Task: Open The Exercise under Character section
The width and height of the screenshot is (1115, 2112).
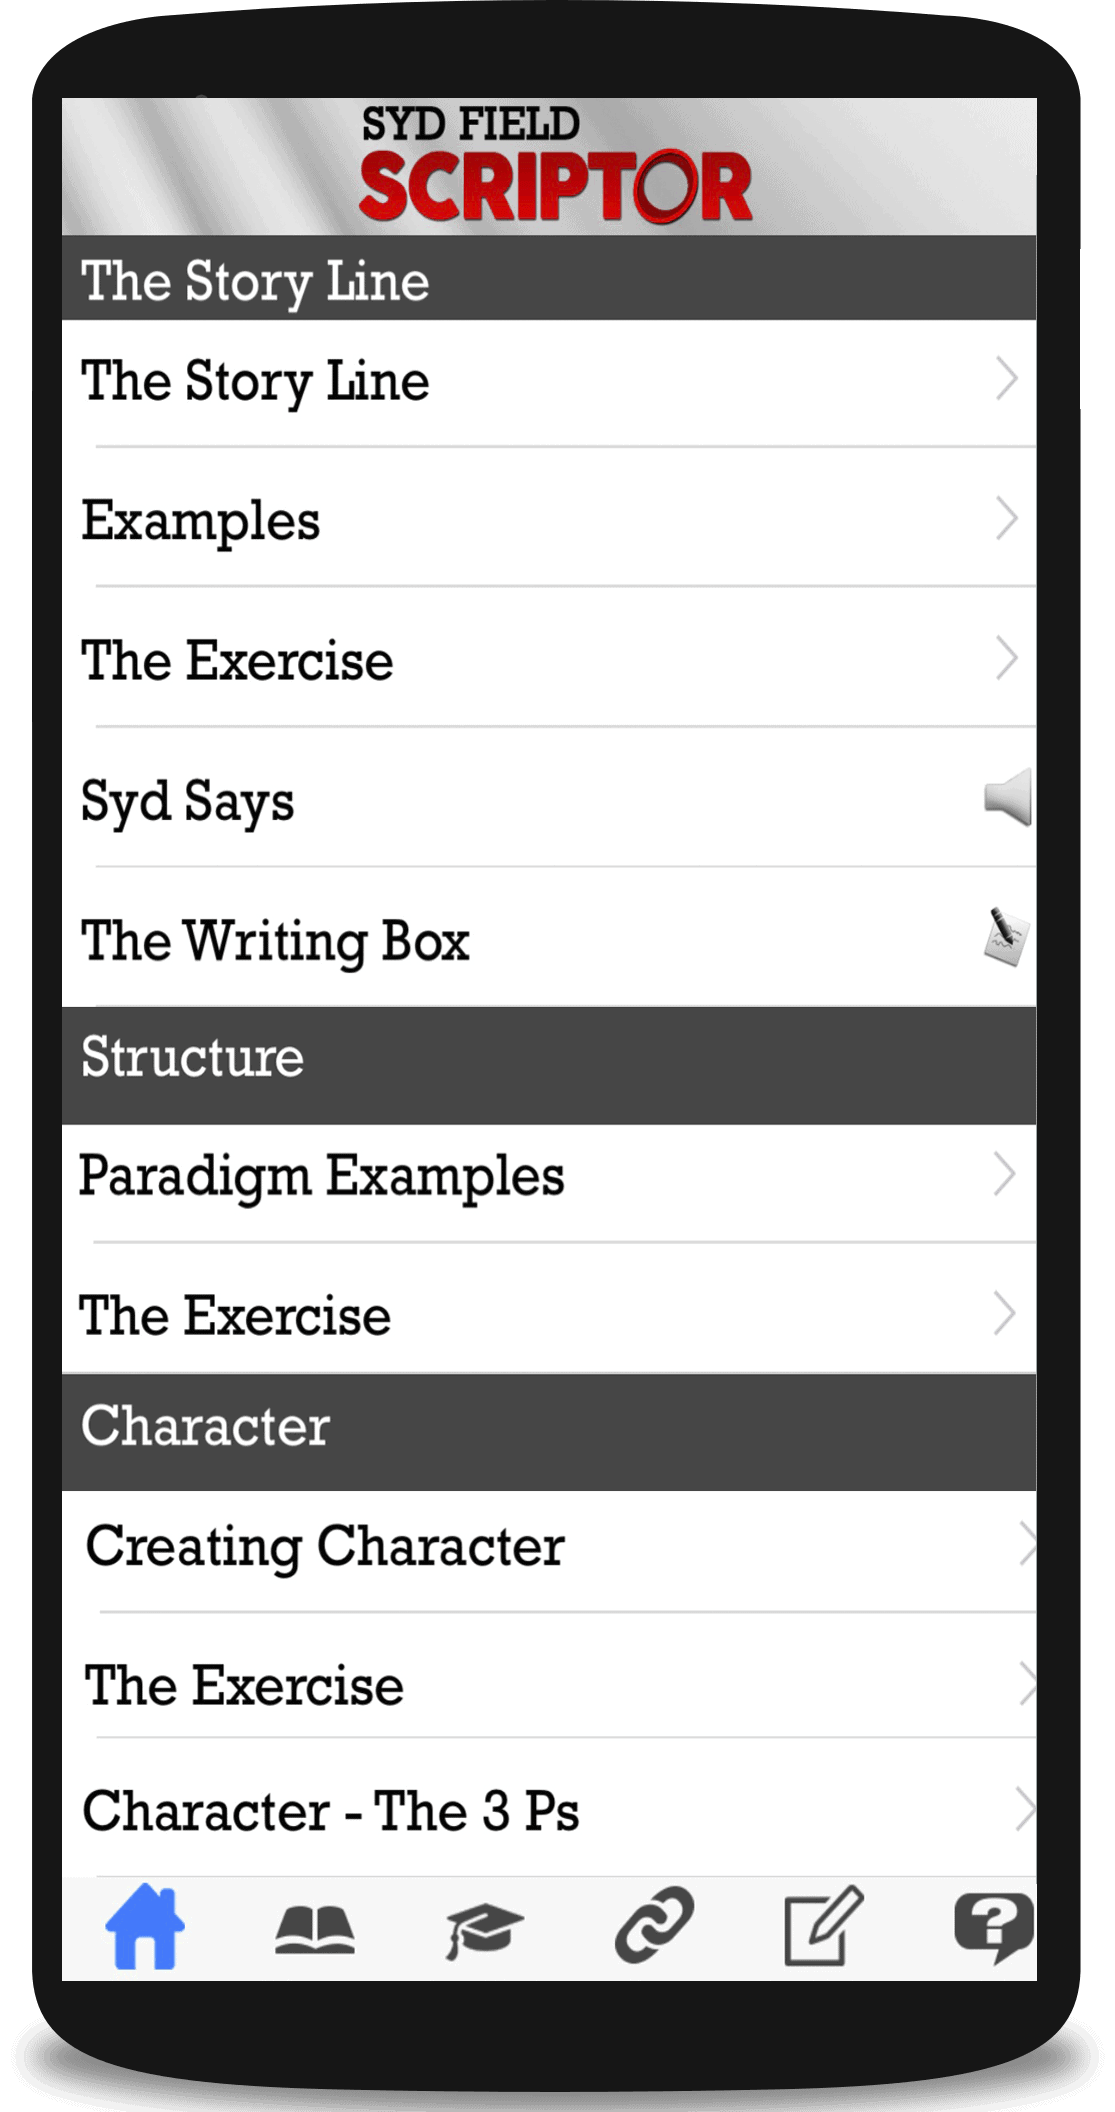Action: (x=400, y=1685)
